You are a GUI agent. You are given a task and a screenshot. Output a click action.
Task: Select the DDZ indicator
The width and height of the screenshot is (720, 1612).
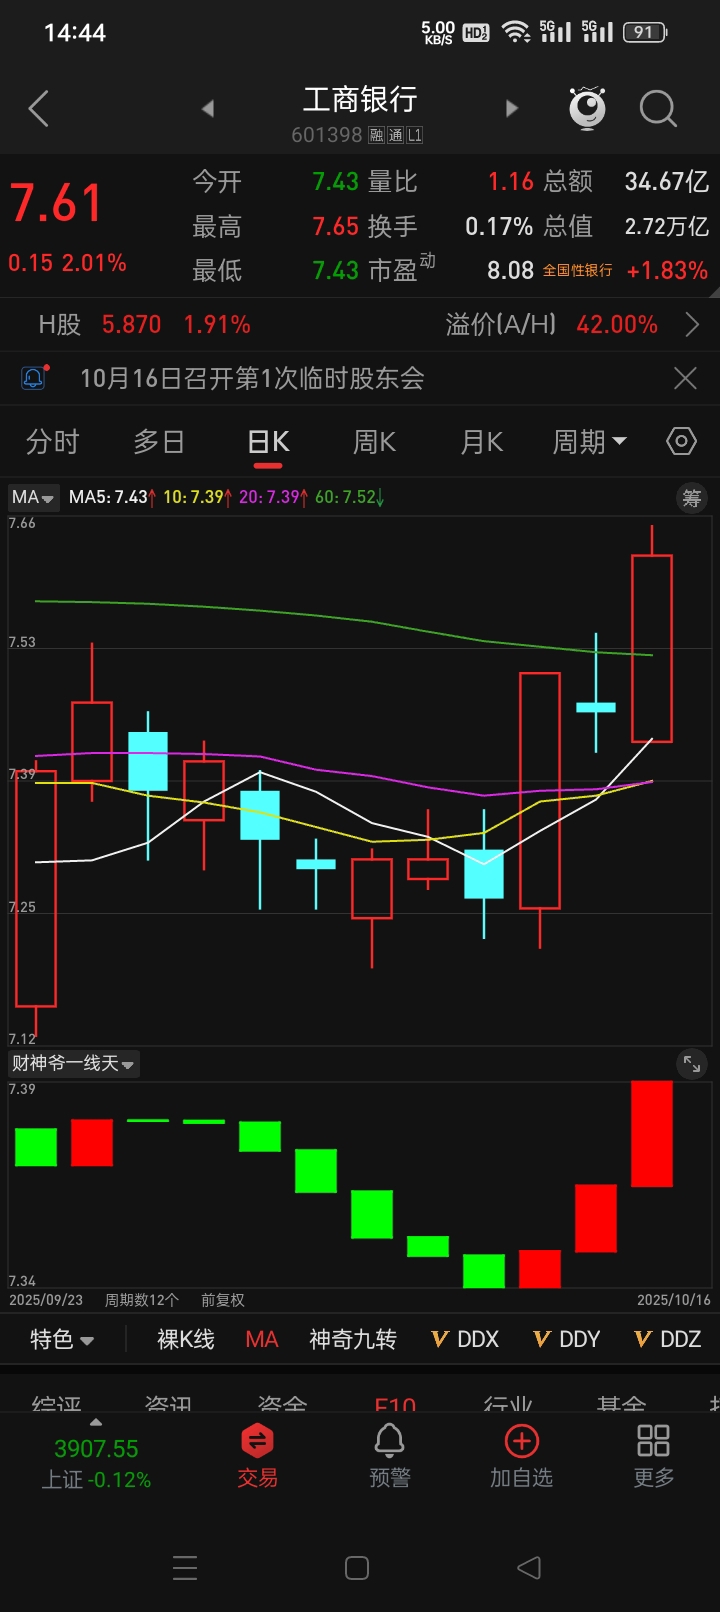pos(668,1339)
